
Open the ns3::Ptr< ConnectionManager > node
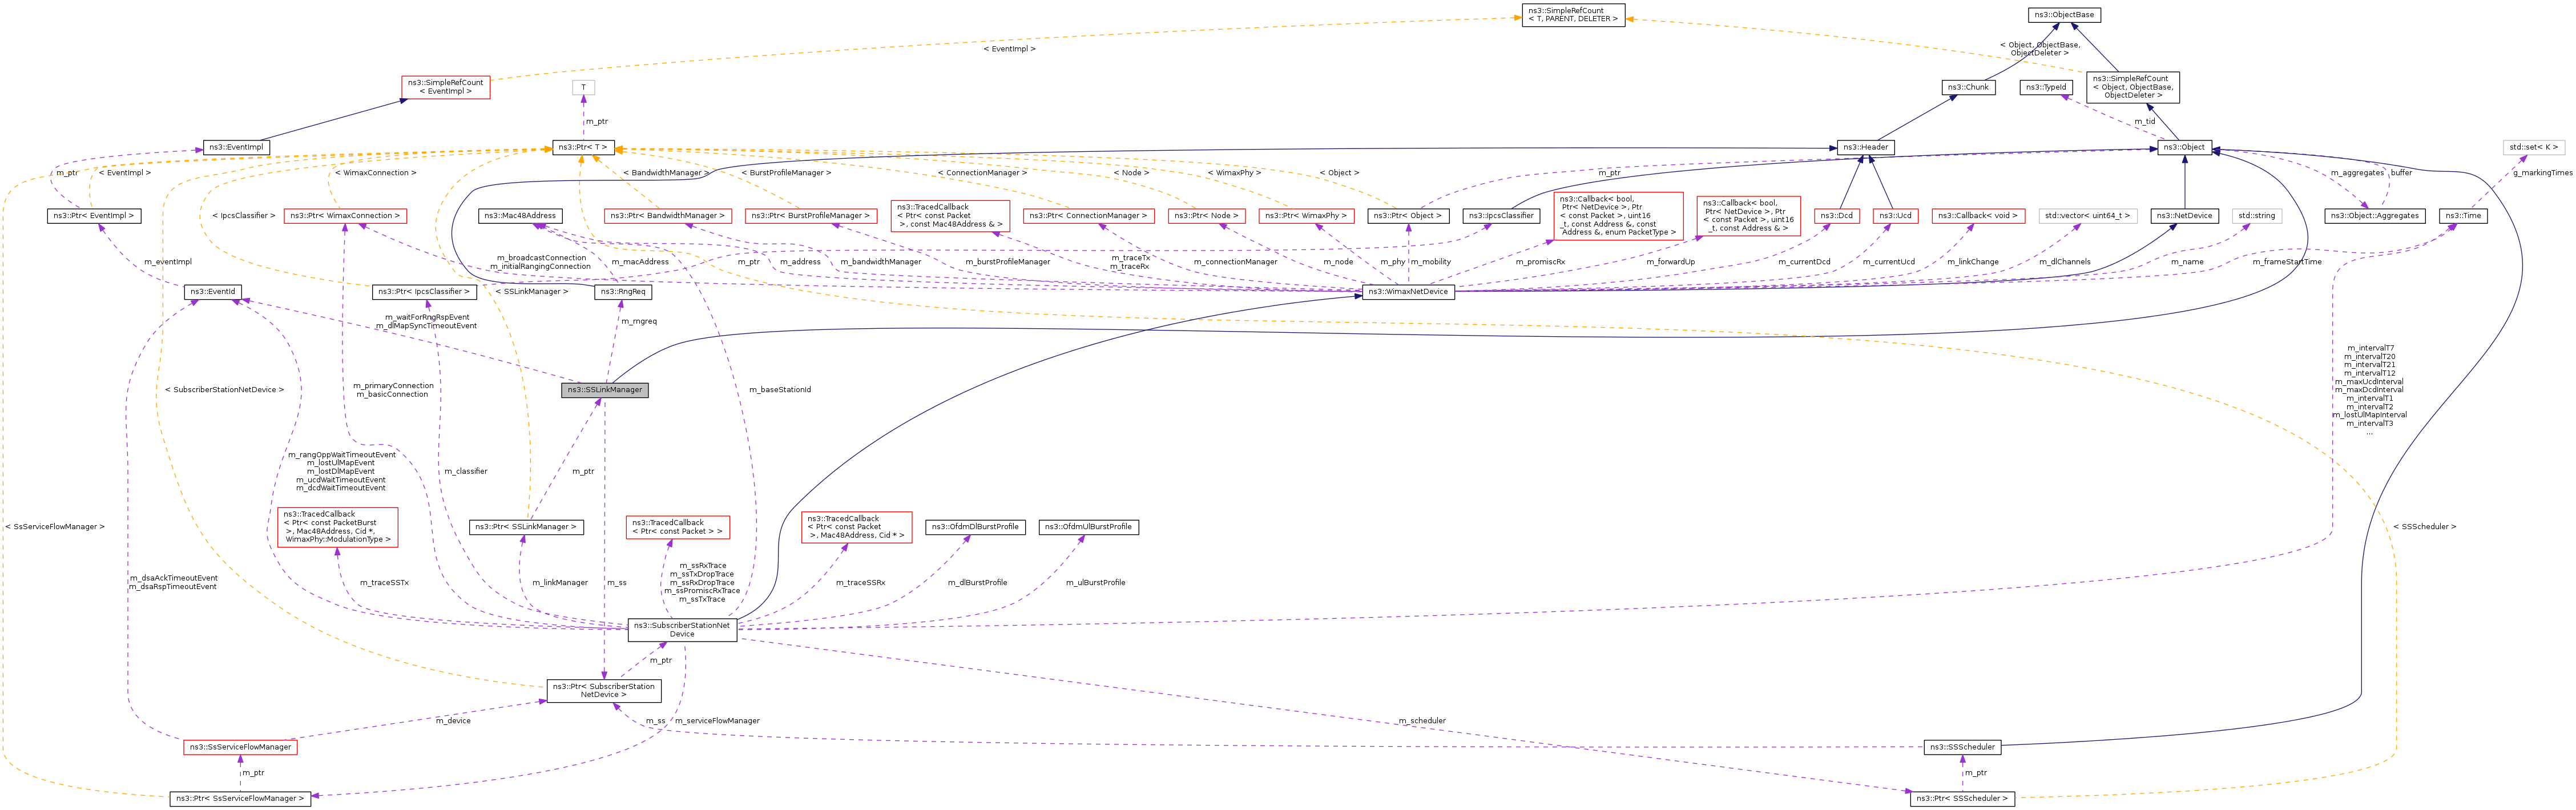pyautogui.click(x=1089, y=216)
